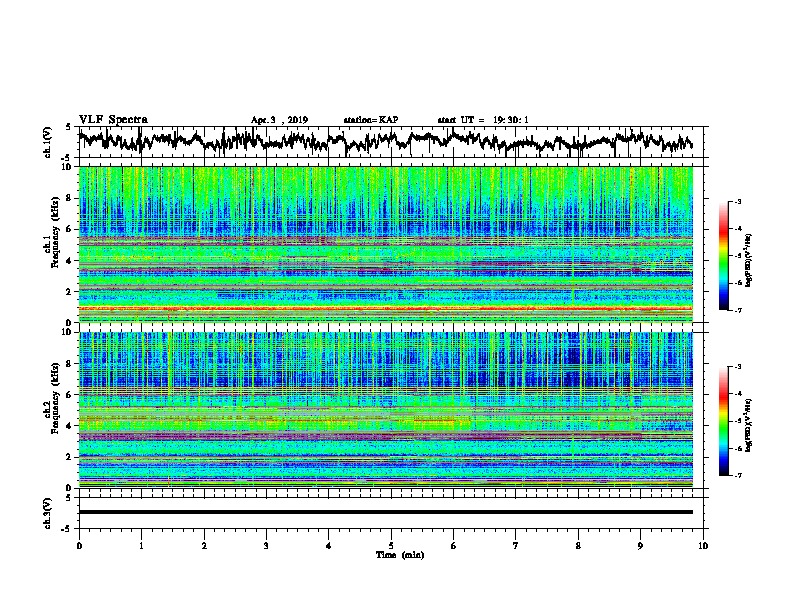Click the ch.1 voltage waveform trace
The width and height of the screenshot is (792, 612).
click(385, 141)
